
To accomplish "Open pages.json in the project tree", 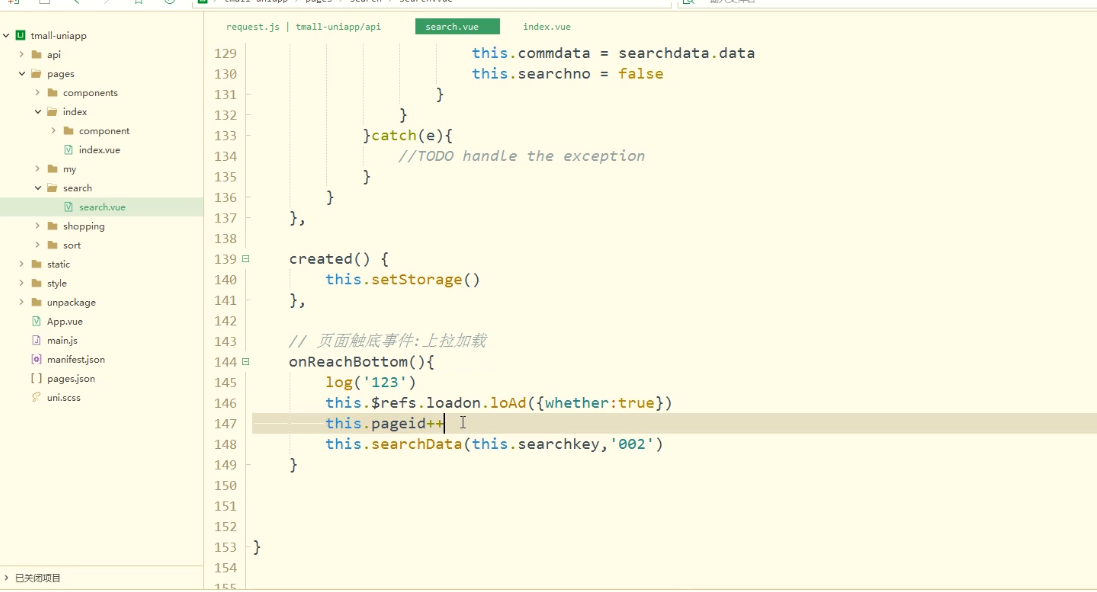I will [x=71, y=379].
